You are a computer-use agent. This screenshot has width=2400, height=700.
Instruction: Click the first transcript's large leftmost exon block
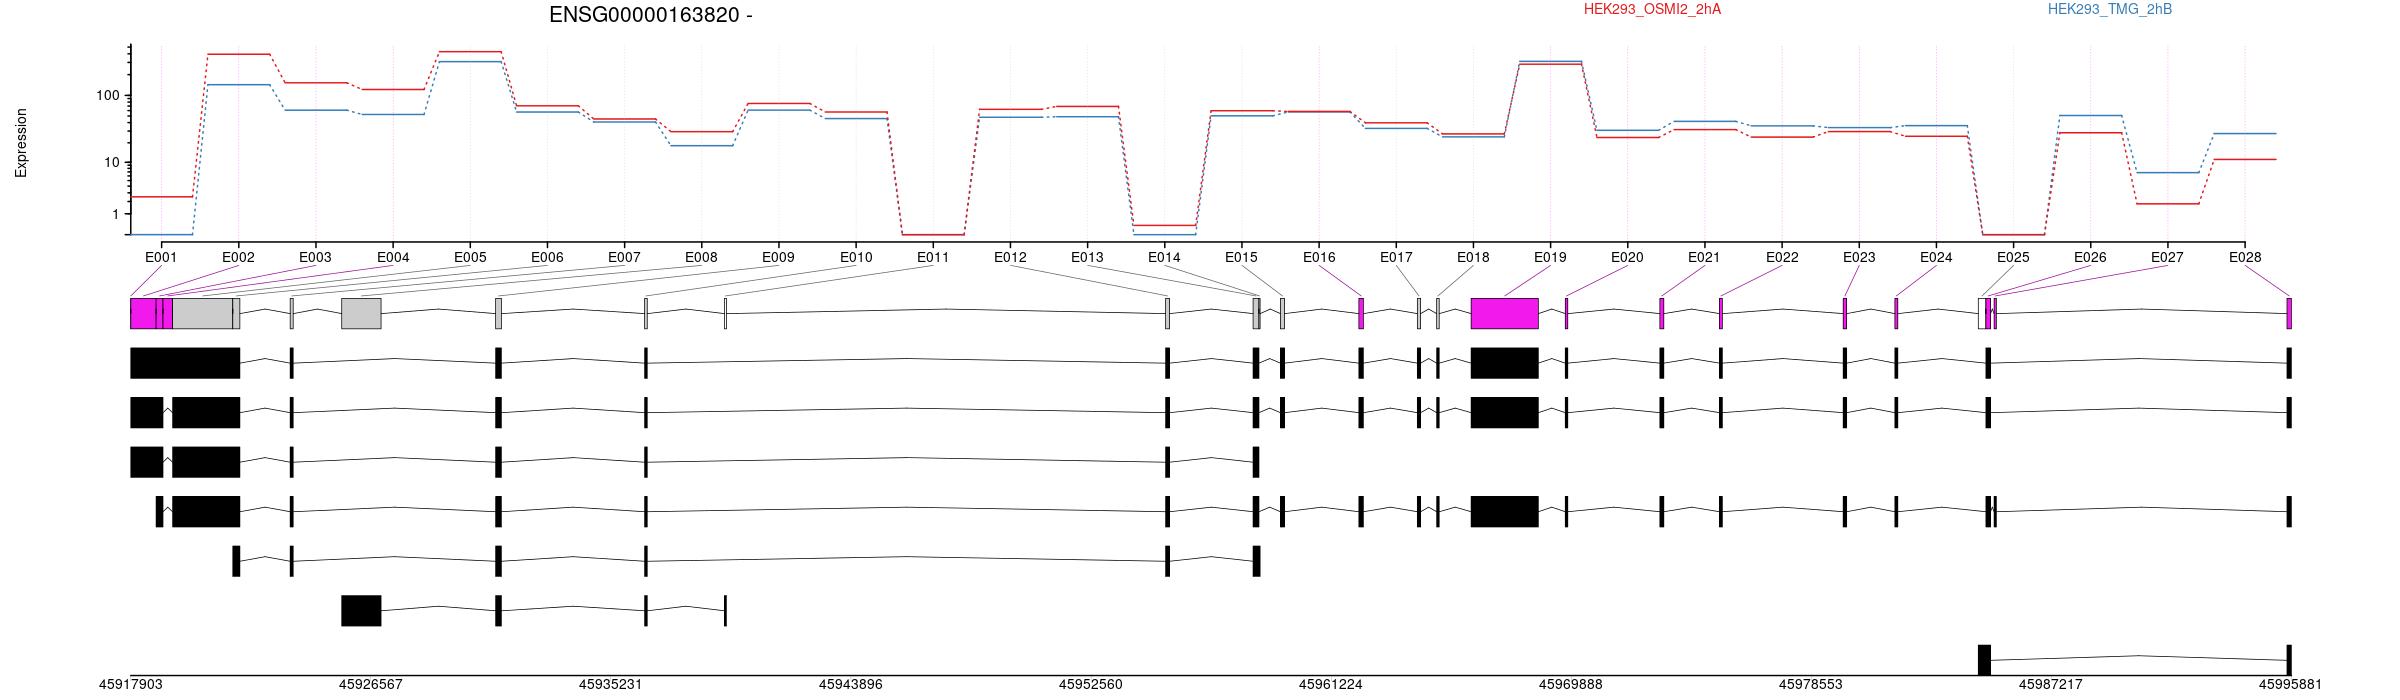tap(185, 363)
